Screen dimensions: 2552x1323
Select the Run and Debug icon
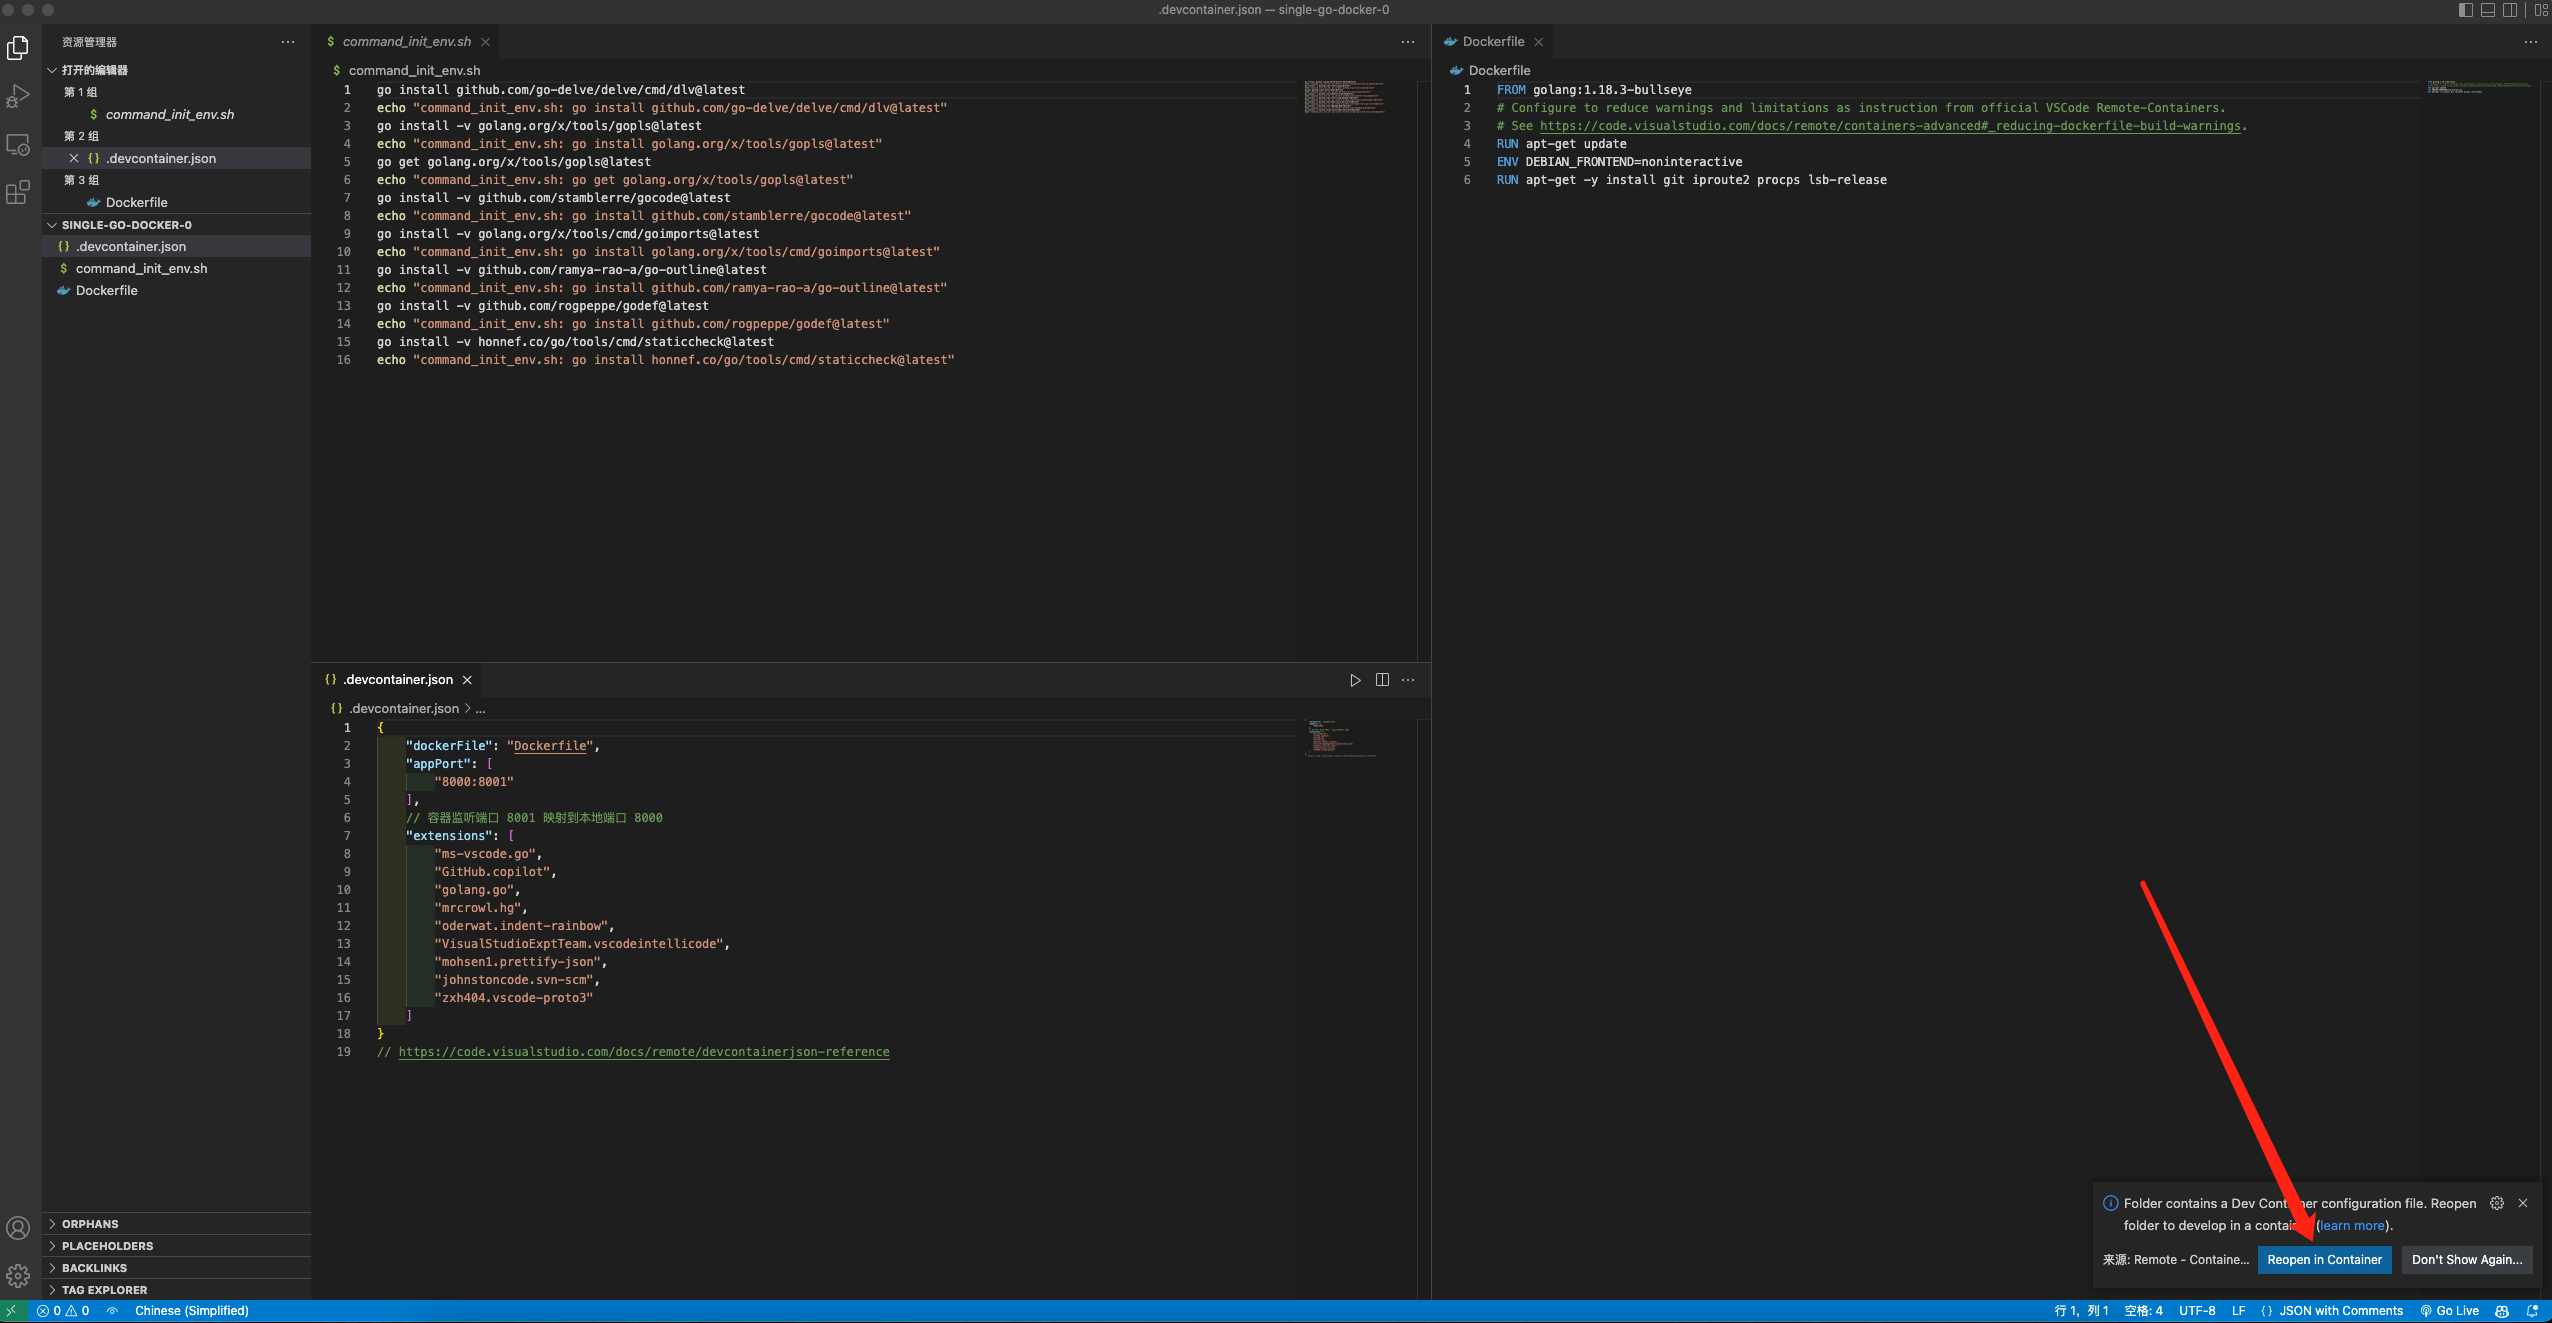(x=18, y=96)
